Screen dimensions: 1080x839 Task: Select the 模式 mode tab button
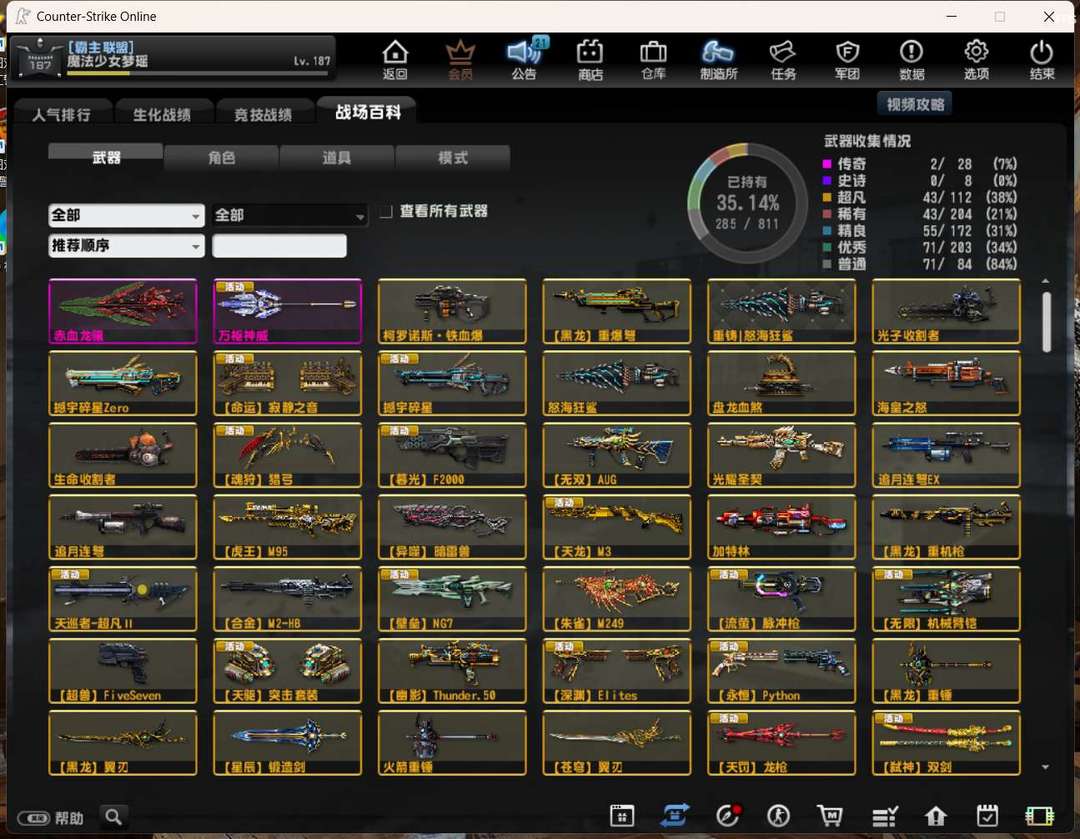[452, 158]
